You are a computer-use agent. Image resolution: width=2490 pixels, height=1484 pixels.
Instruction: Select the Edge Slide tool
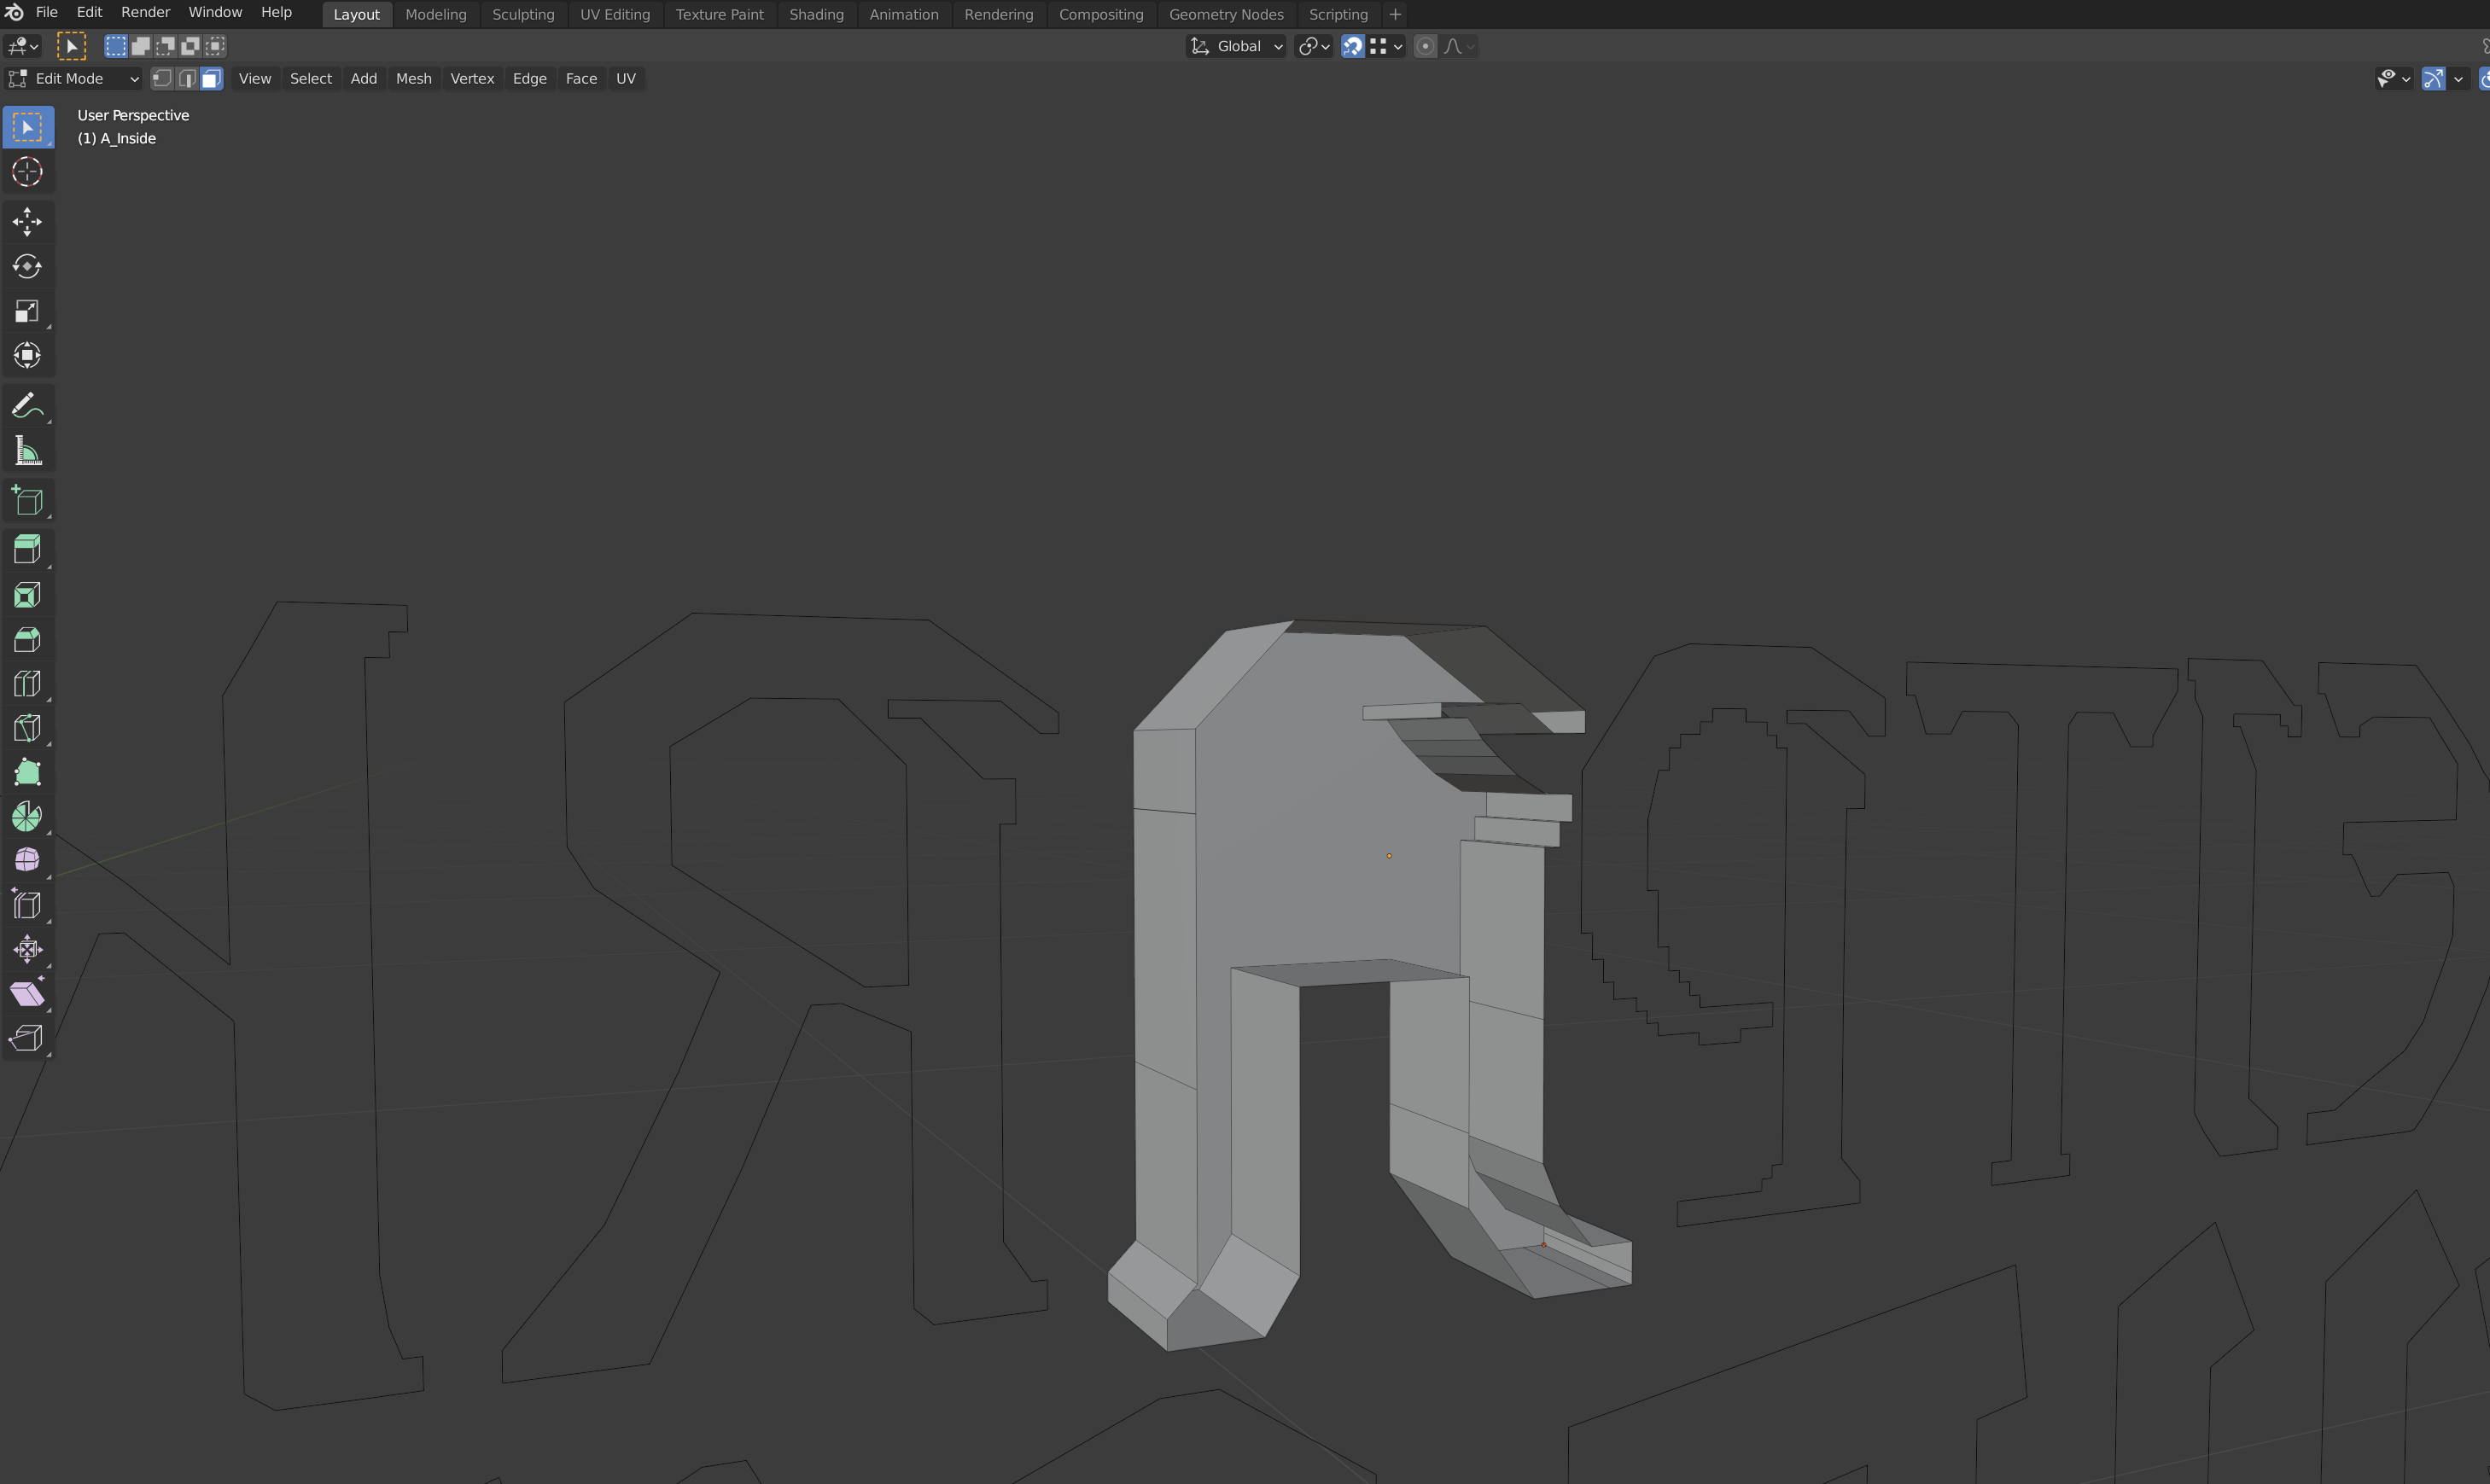(x=28, y=905)
